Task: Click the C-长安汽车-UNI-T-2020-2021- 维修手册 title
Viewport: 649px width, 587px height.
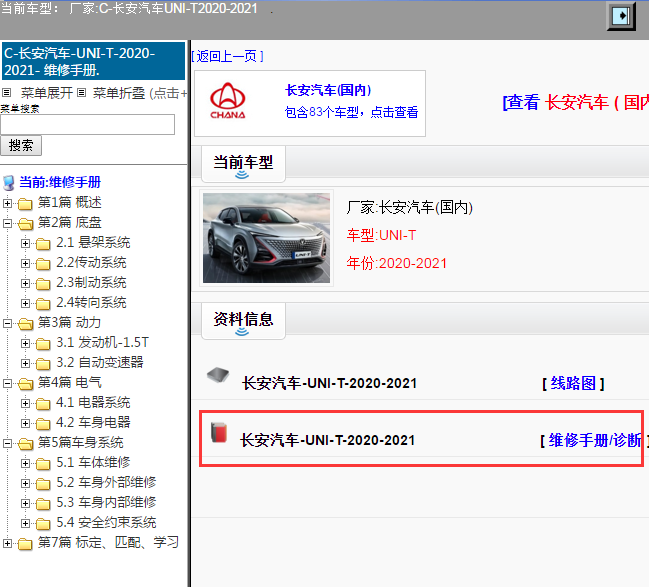Action: (93, 61)
